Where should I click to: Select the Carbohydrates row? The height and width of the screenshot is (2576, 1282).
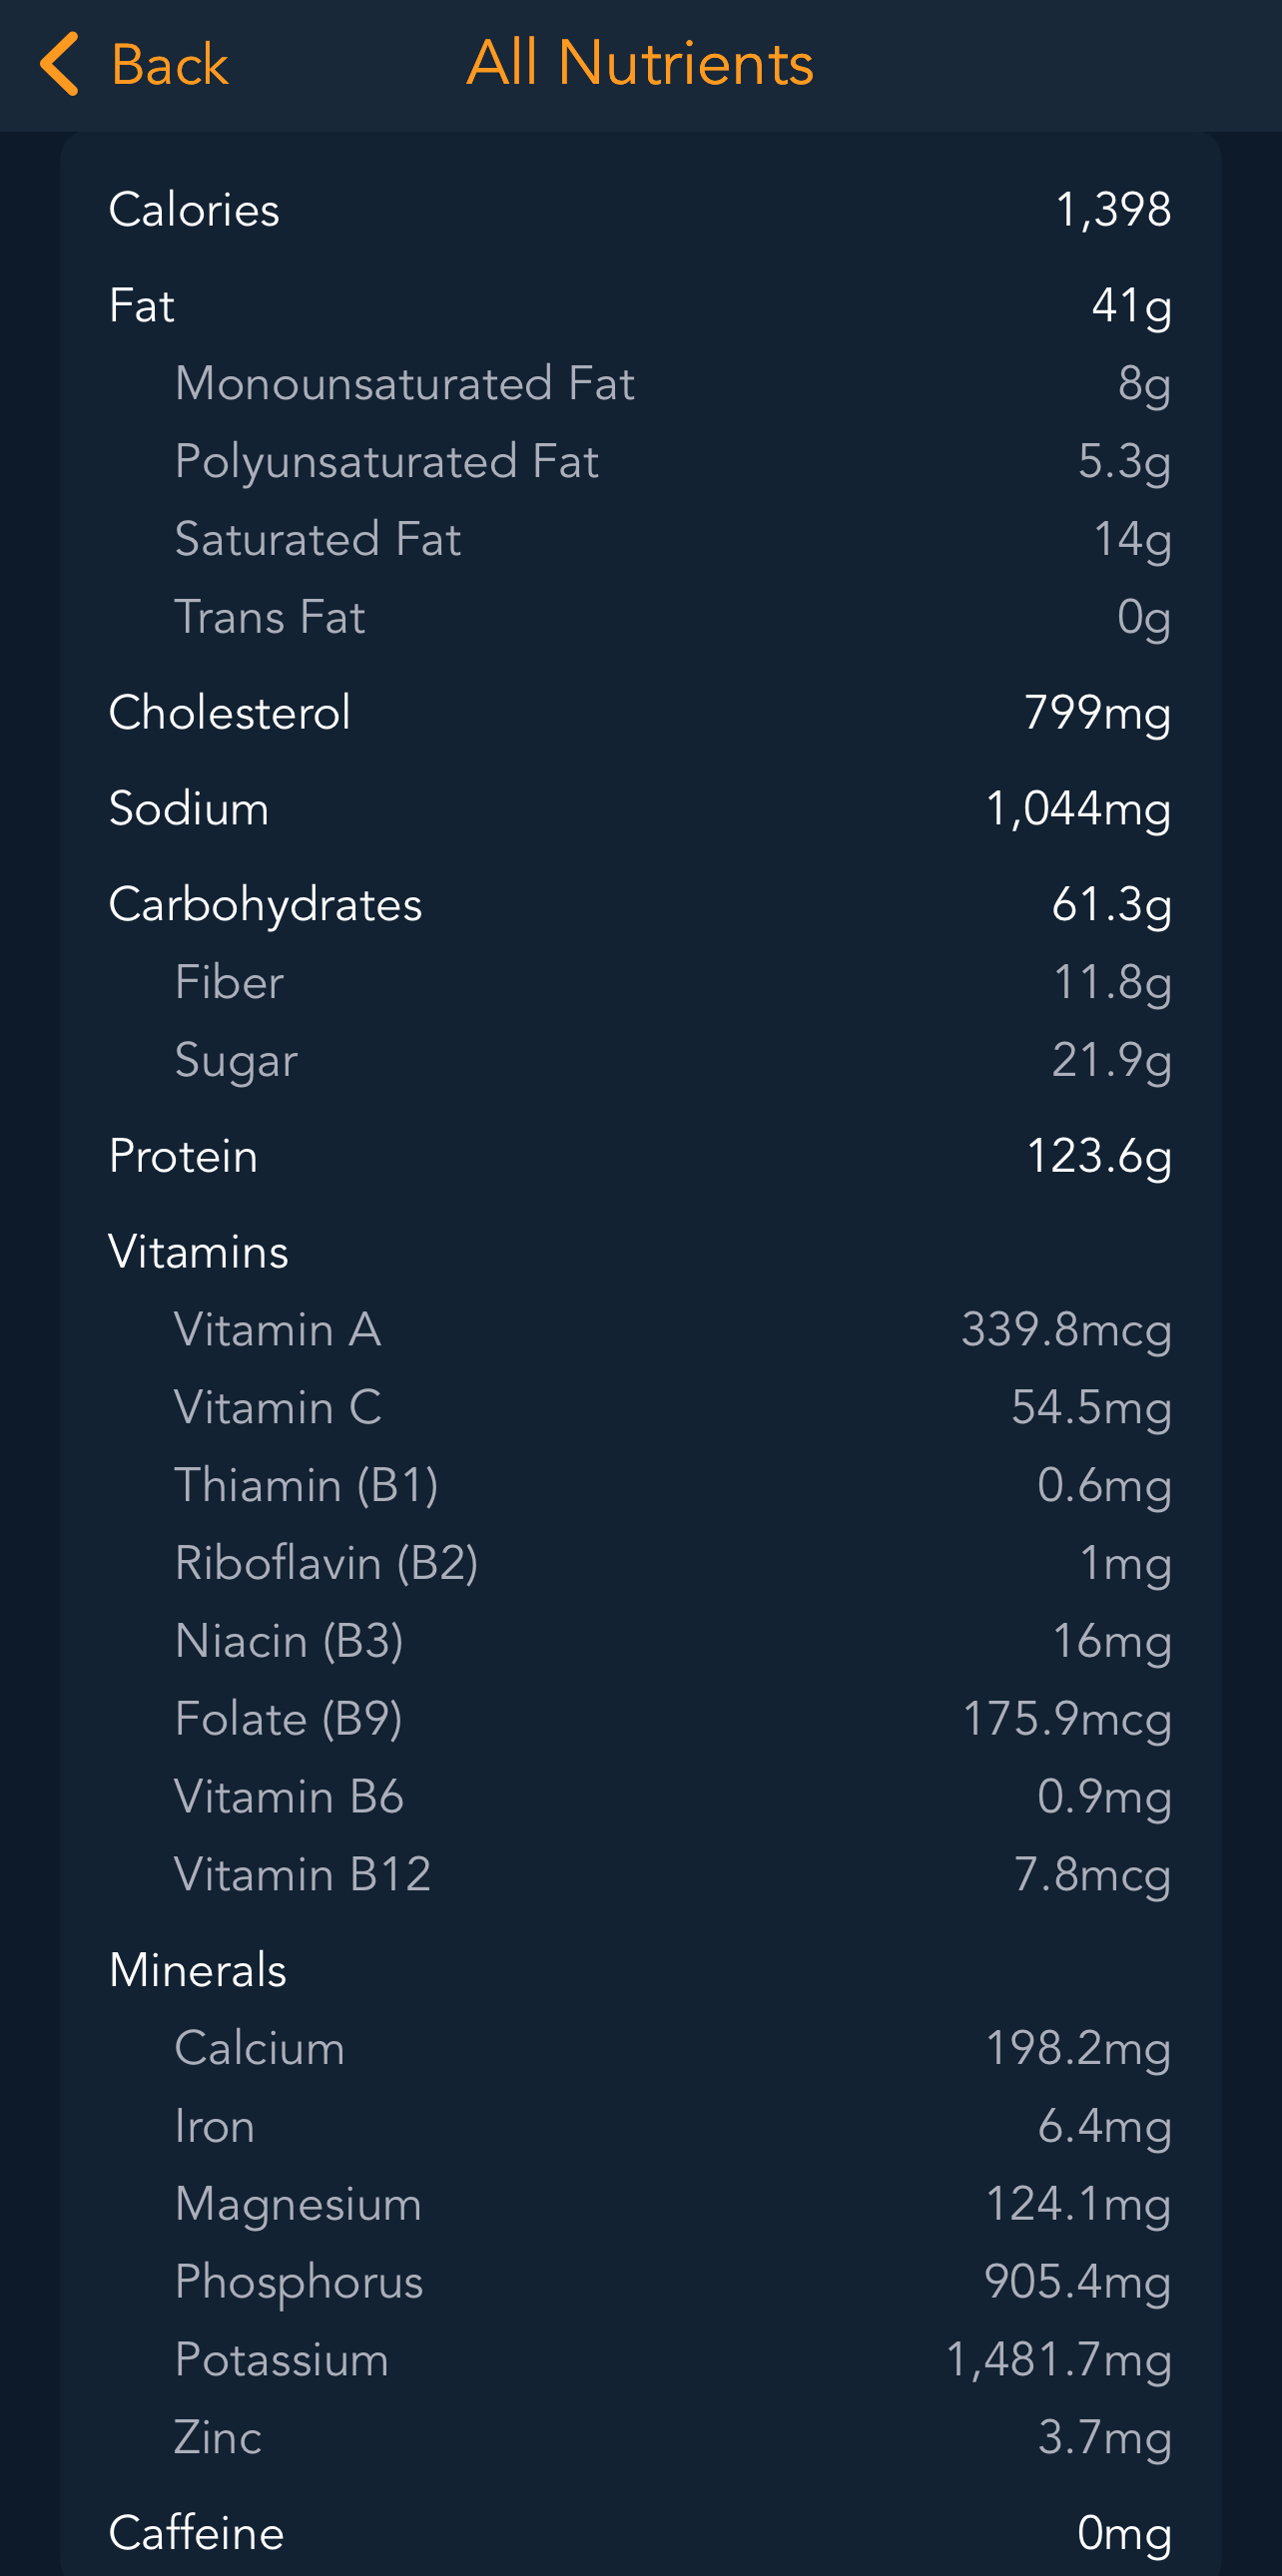pos(640,905)
